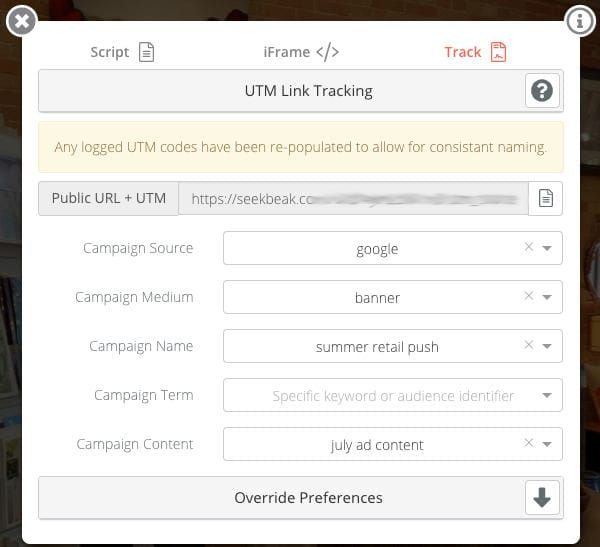Image resolution: width=600 pixels, height=547 pixels.
Task: Open the UTM Link Tracking help icon
Action: tap(542, 91)
